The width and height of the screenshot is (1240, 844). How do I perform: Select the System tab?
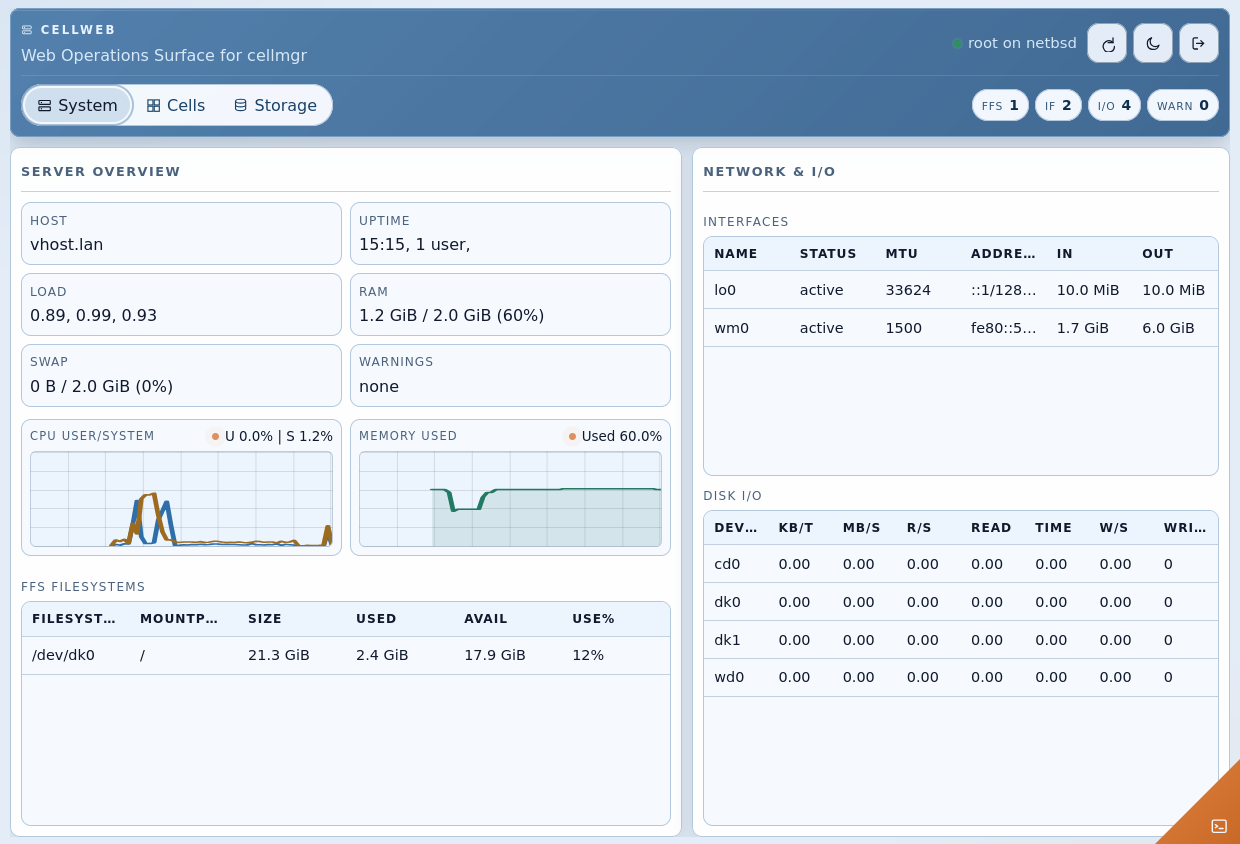77,105
